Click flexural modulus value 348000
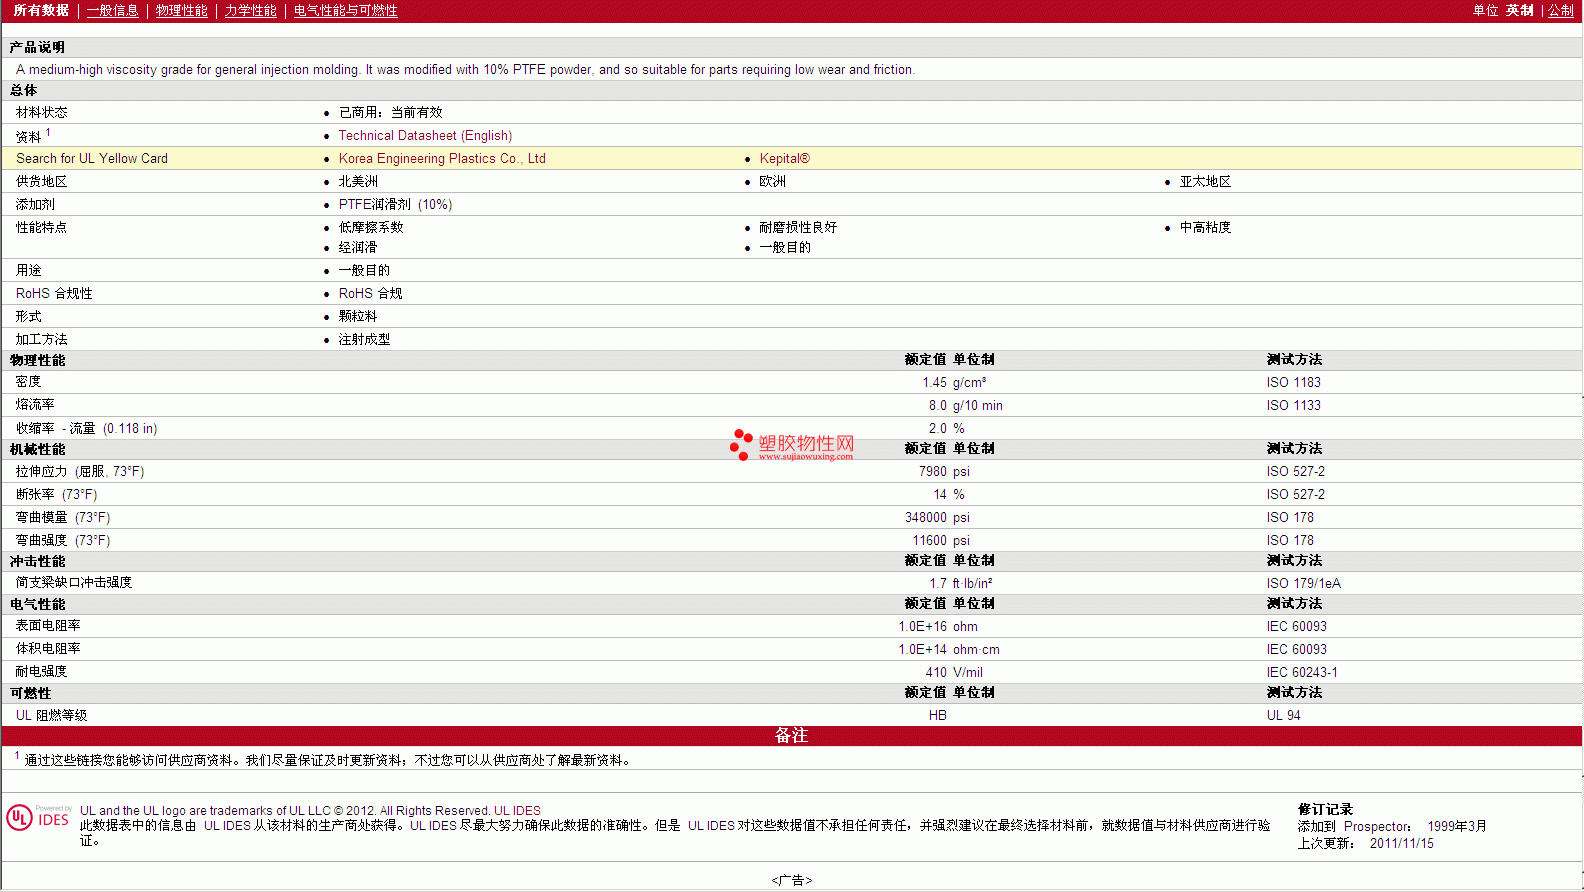Screen dimensions: 1584x892 click(926, 517)
